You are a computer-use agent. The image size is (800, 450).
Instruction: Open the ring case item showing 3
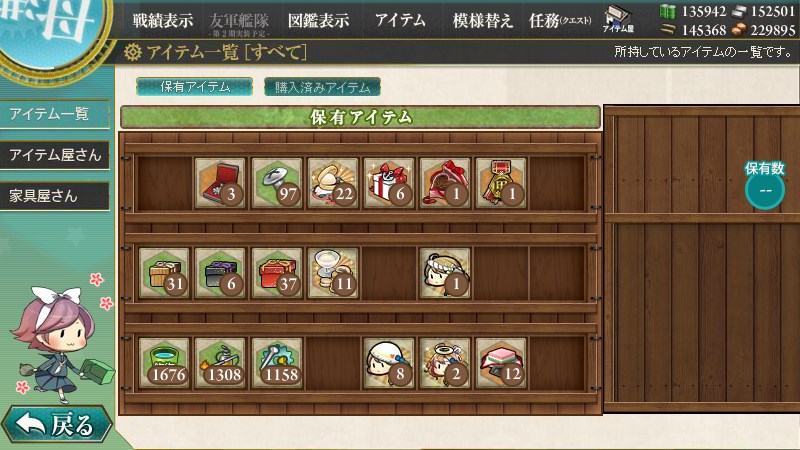pos(220,183)
